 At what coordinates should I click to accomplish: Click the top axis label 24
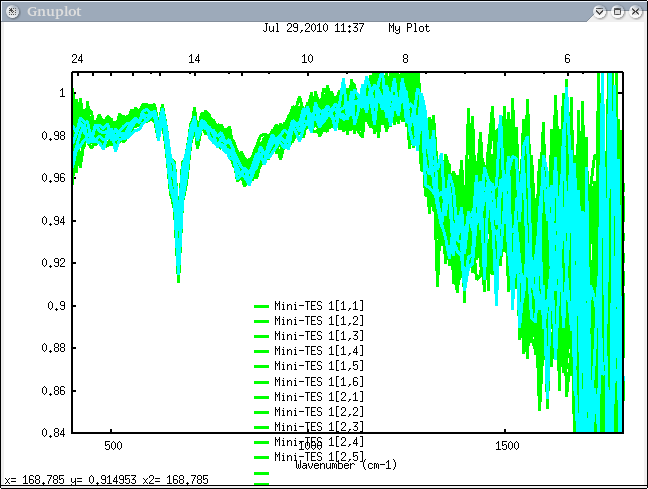pyautogui.click(x=77, y=59)
